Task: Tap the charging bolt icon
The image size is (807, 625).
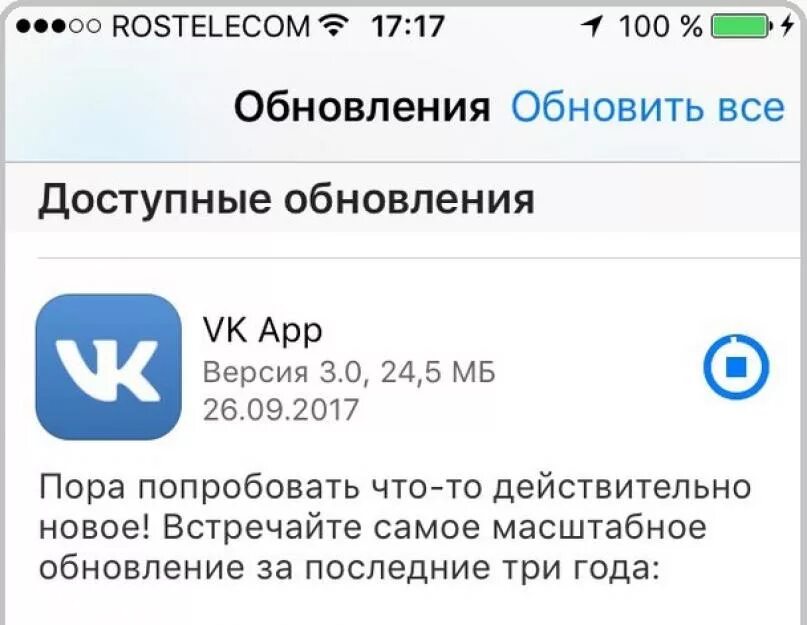Action: coord(786,25)
